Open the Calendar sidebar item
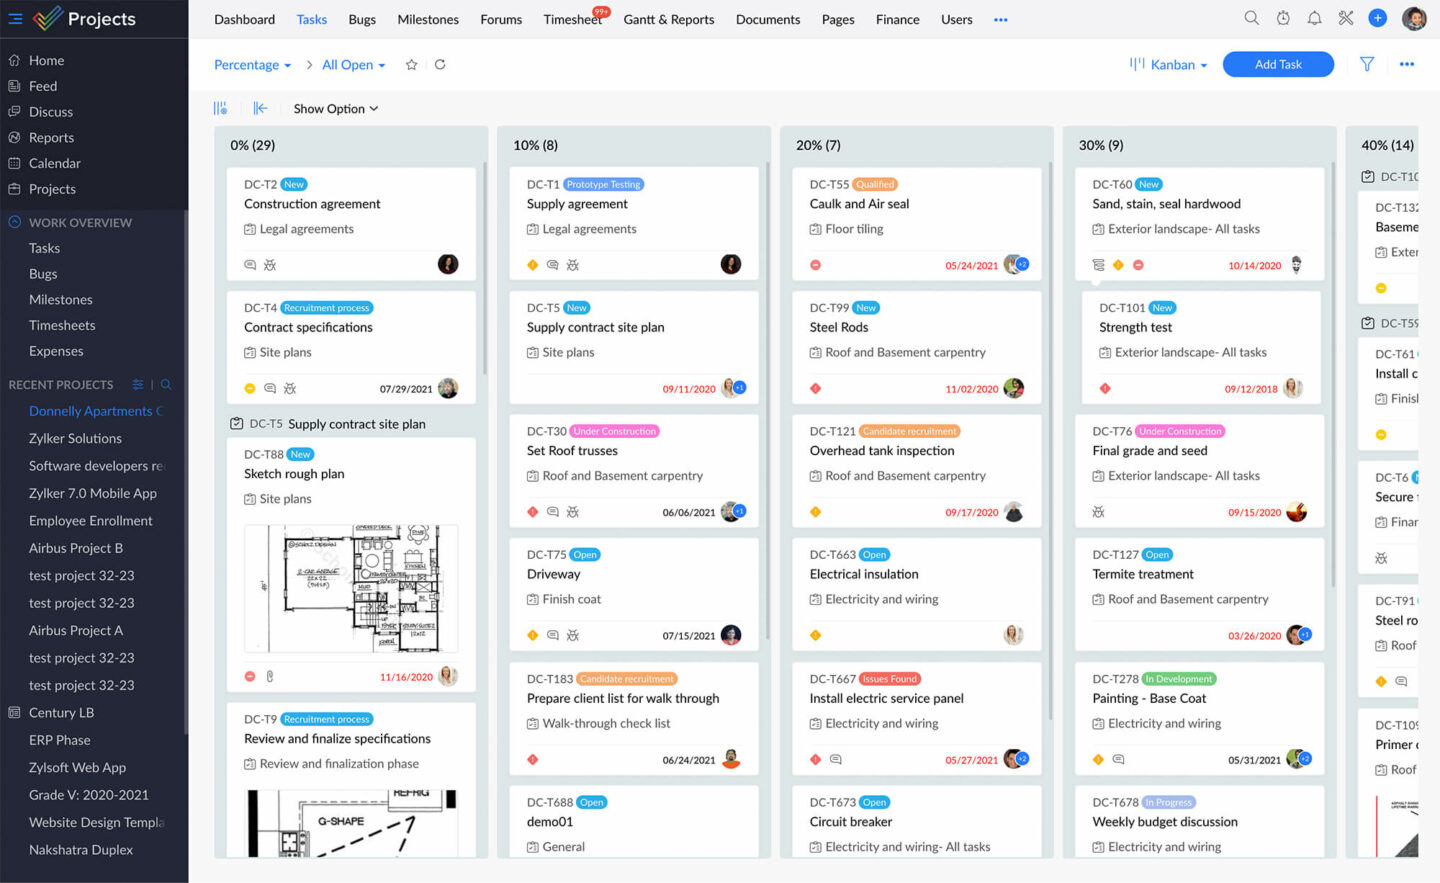The width and height of the screenshot is (1440, 883). pyautogui.click(x=55, y=163)
